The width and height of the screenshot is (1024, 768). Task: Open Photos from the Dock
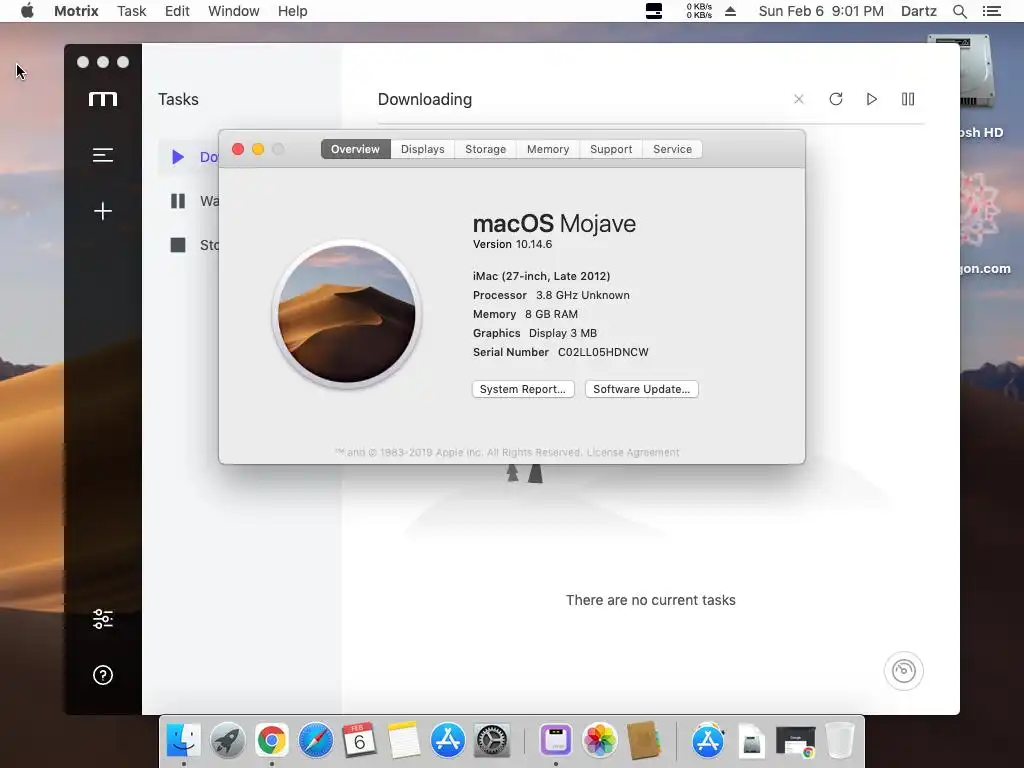click(x=600, y=740)
